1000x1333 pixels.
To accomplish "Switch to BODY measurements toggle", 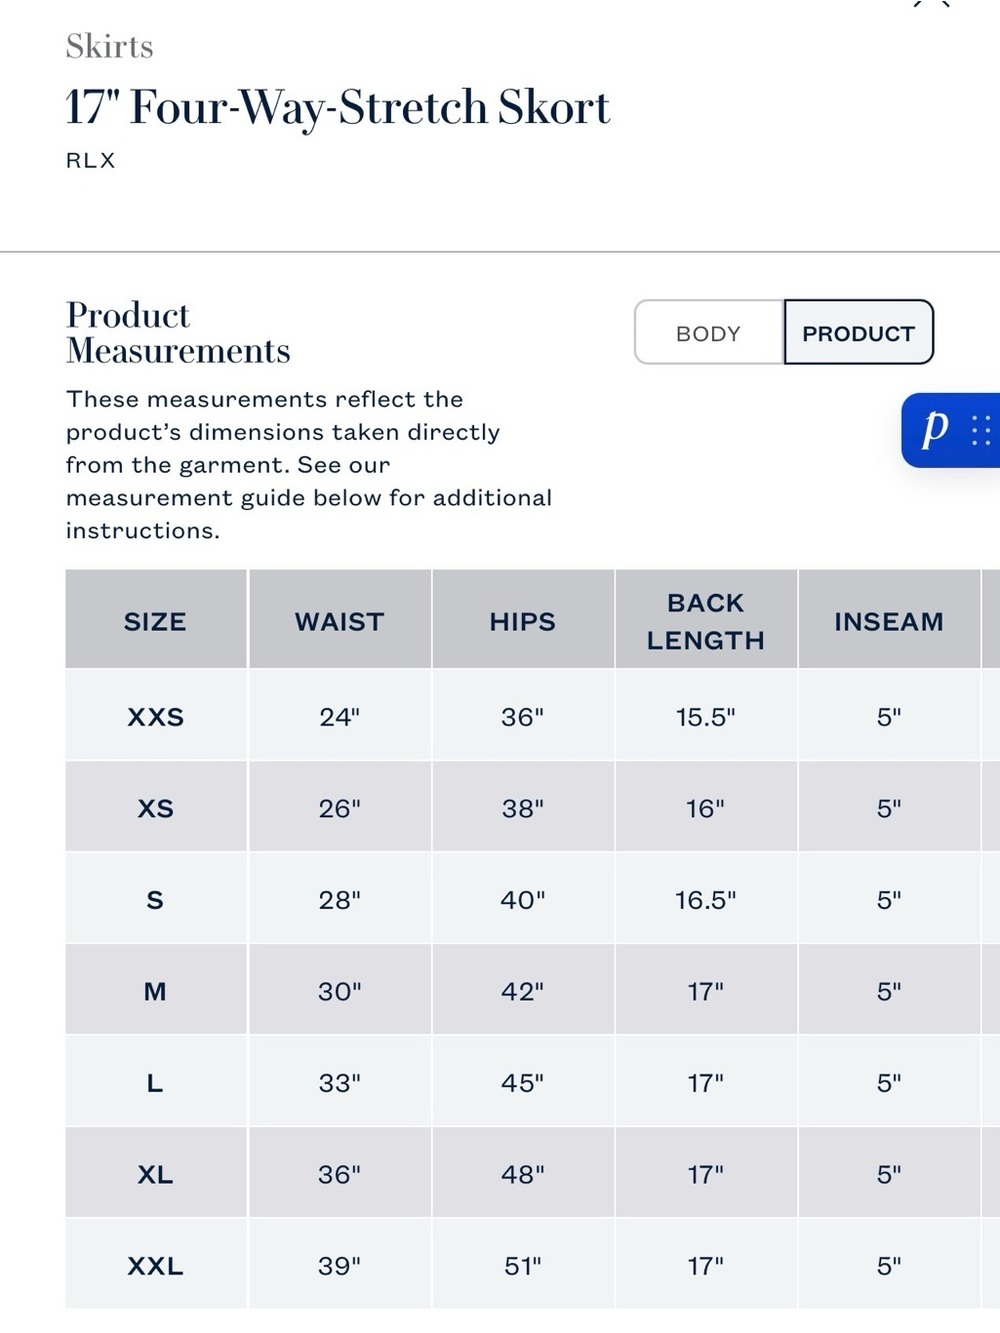I will pyautogui.click(x=709, y=333).
